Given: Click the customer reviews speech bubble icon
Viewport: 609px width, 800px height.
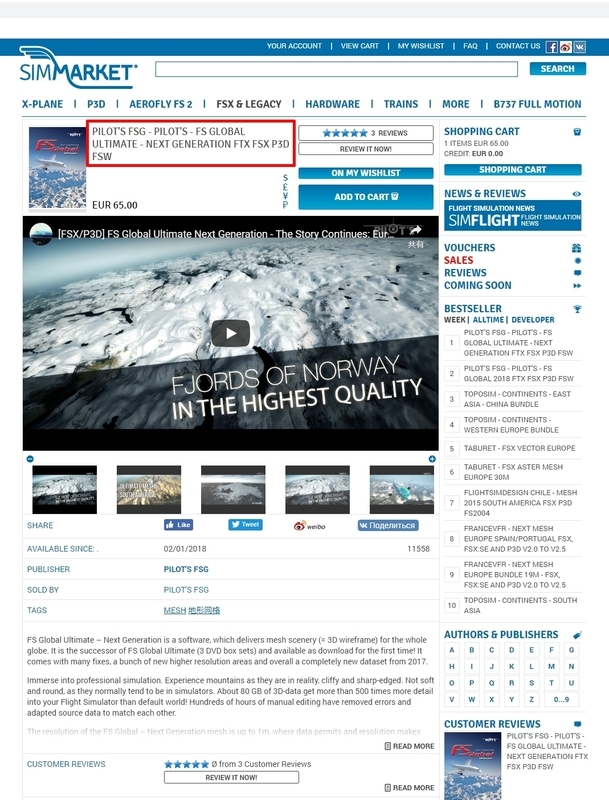Looking at the screenshot, I should (577, 724).
